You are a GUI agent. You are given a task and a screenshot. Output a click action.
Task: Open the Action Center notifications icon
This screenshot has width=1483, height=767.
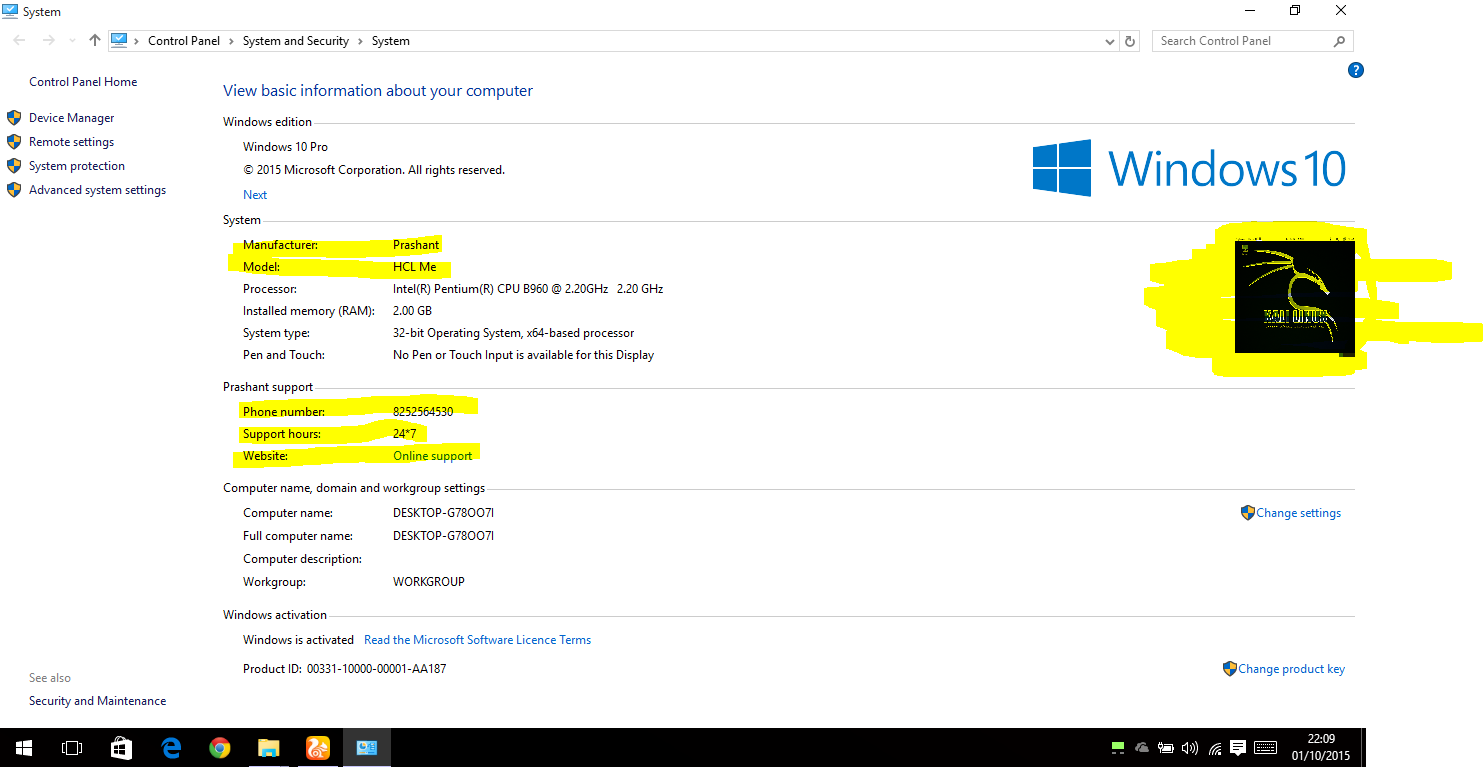point(1238,747)
